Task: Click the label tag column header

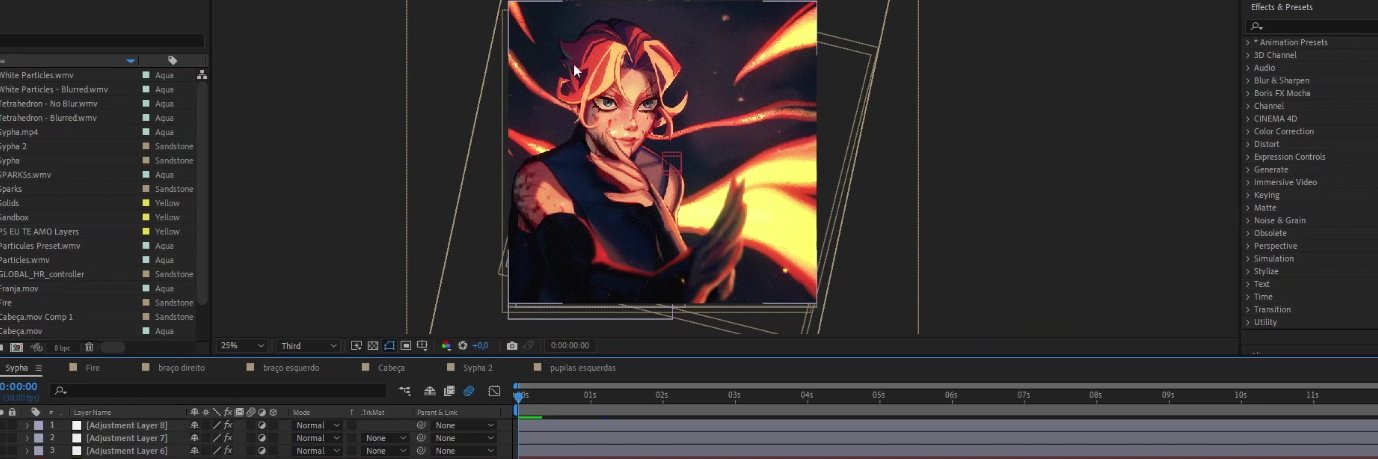Action: (x=172, y=61)
